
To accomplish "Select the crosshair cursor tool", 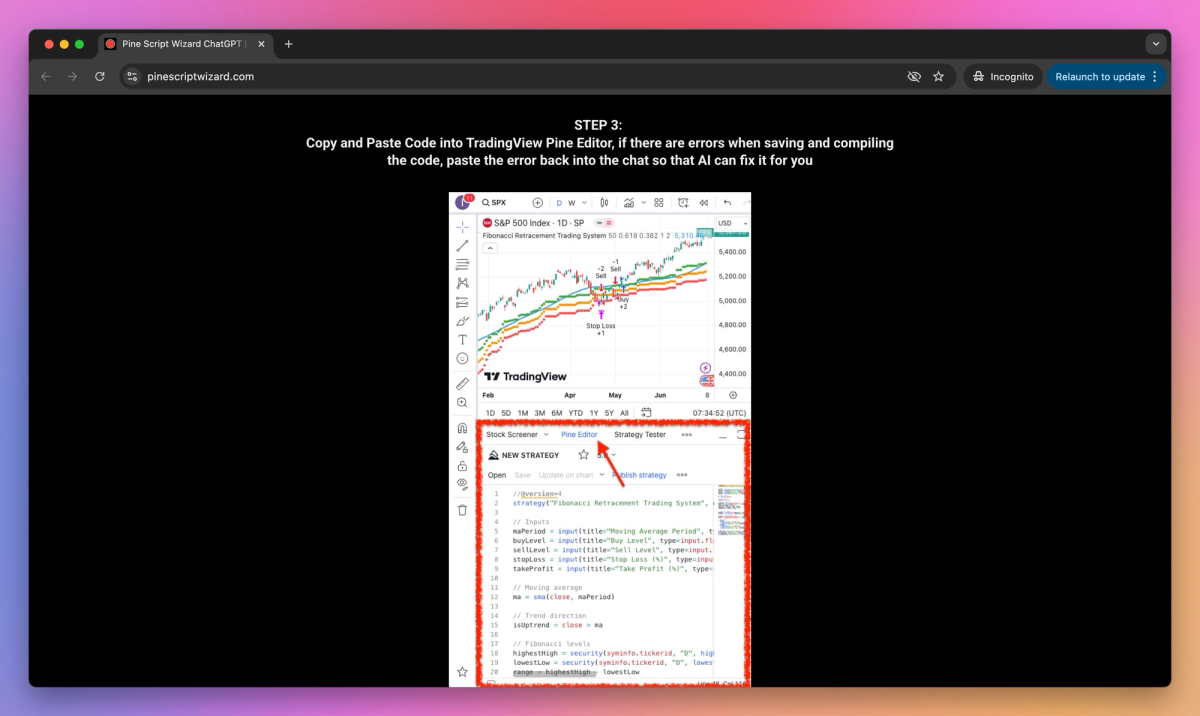I will coord(462,227).
